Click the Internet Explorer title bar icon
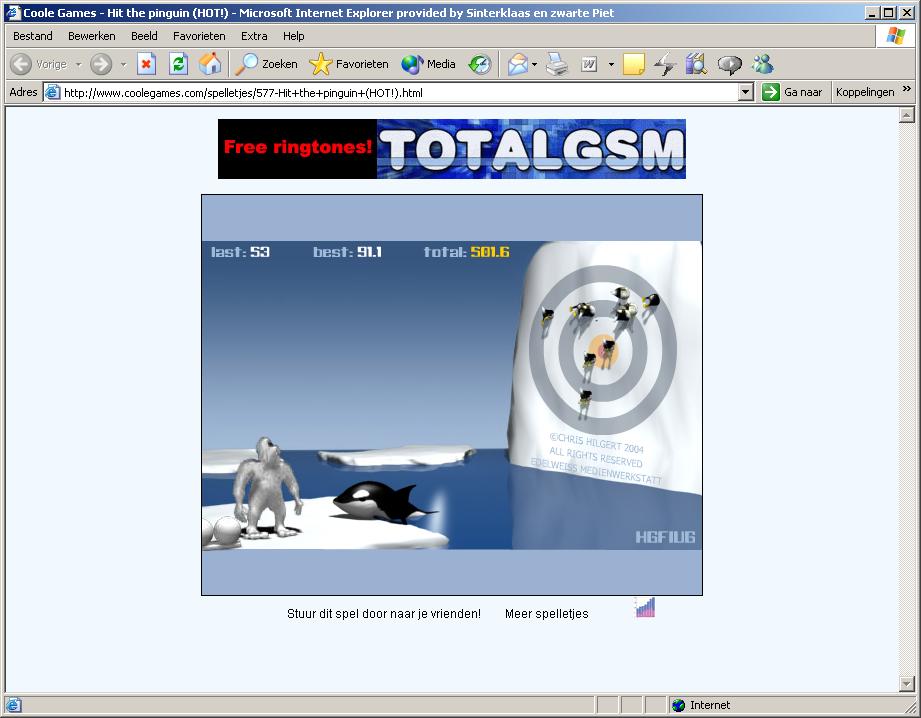The image size is (921, 718). click(13, 12)
